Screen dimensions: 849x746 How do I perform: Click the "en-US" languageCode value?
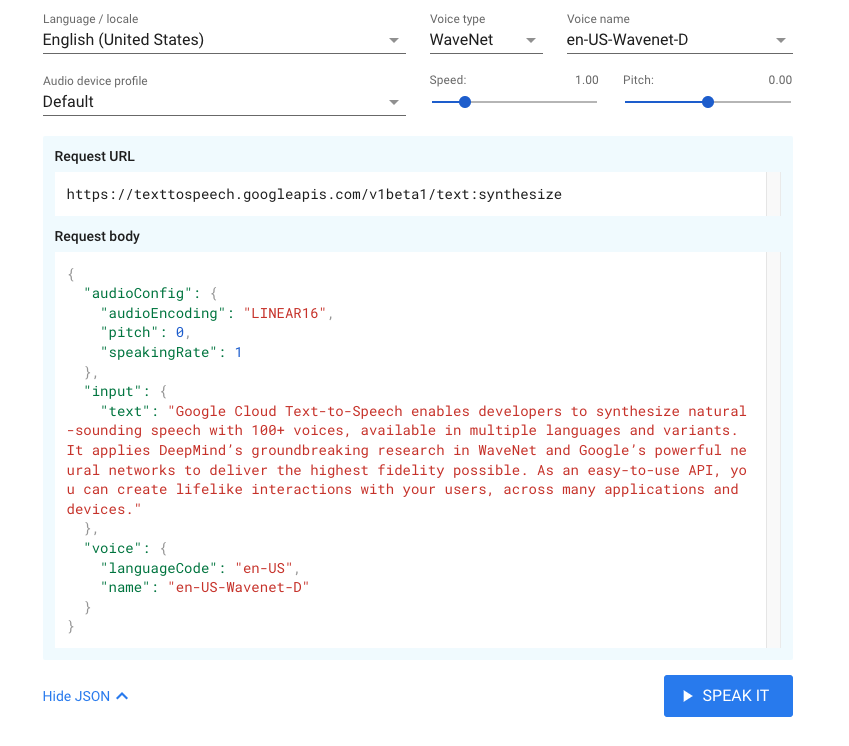point(264,568)
